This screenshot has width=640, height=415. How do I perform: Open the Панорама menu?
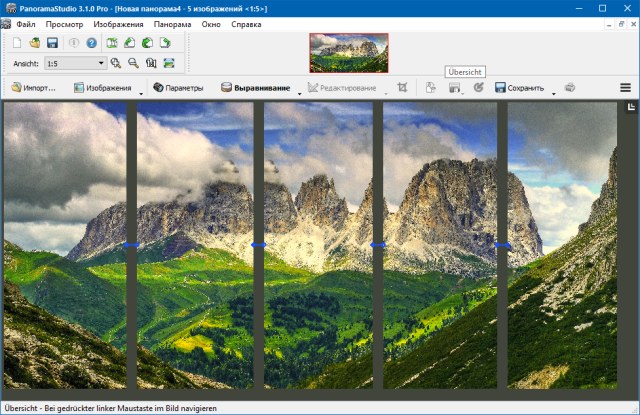(172, 23)
